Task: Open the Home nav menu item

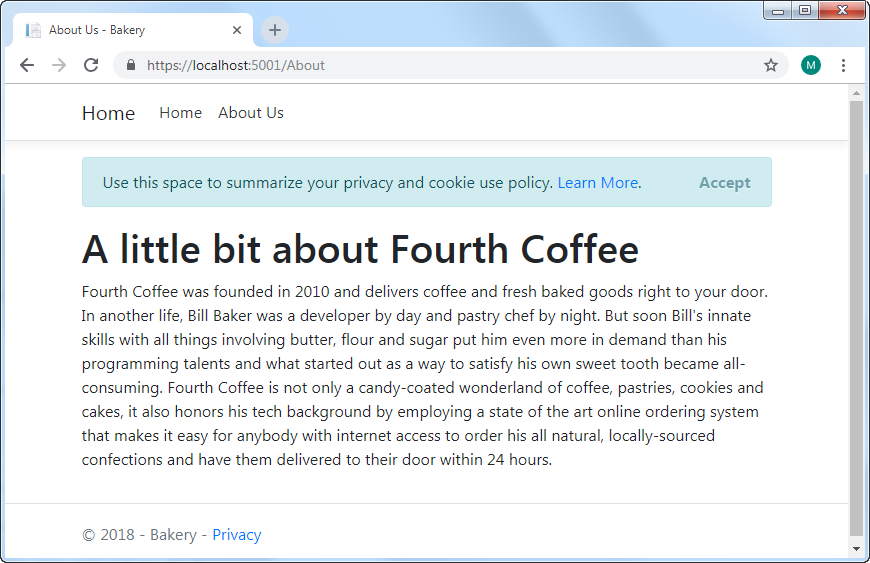Action: point(180,113)
